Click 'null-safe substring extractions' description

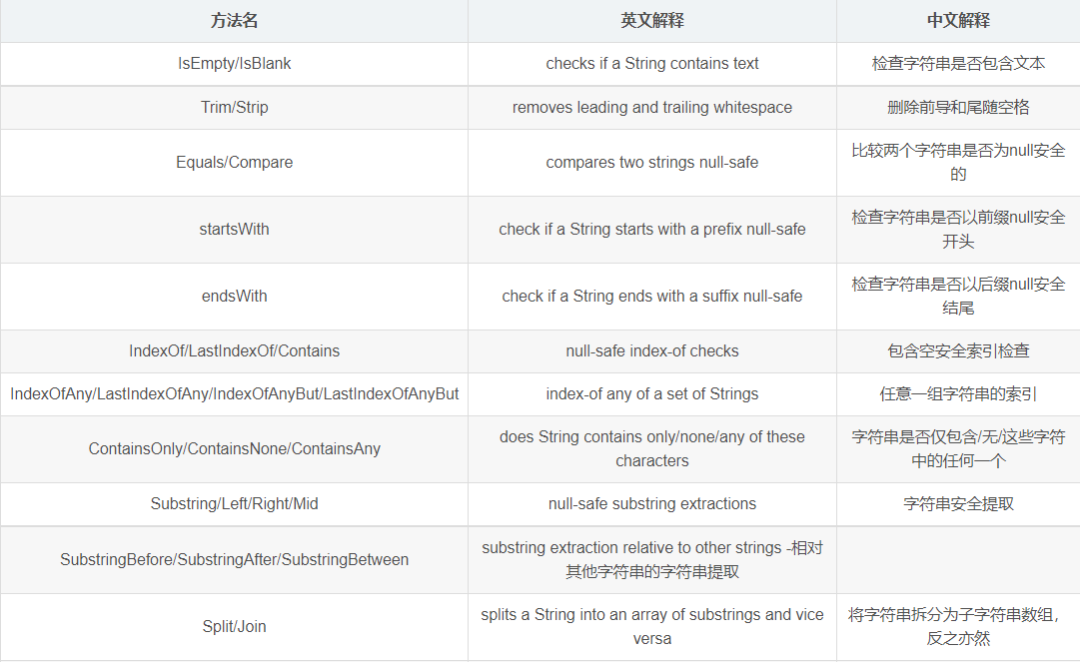(x=652, y=504)
